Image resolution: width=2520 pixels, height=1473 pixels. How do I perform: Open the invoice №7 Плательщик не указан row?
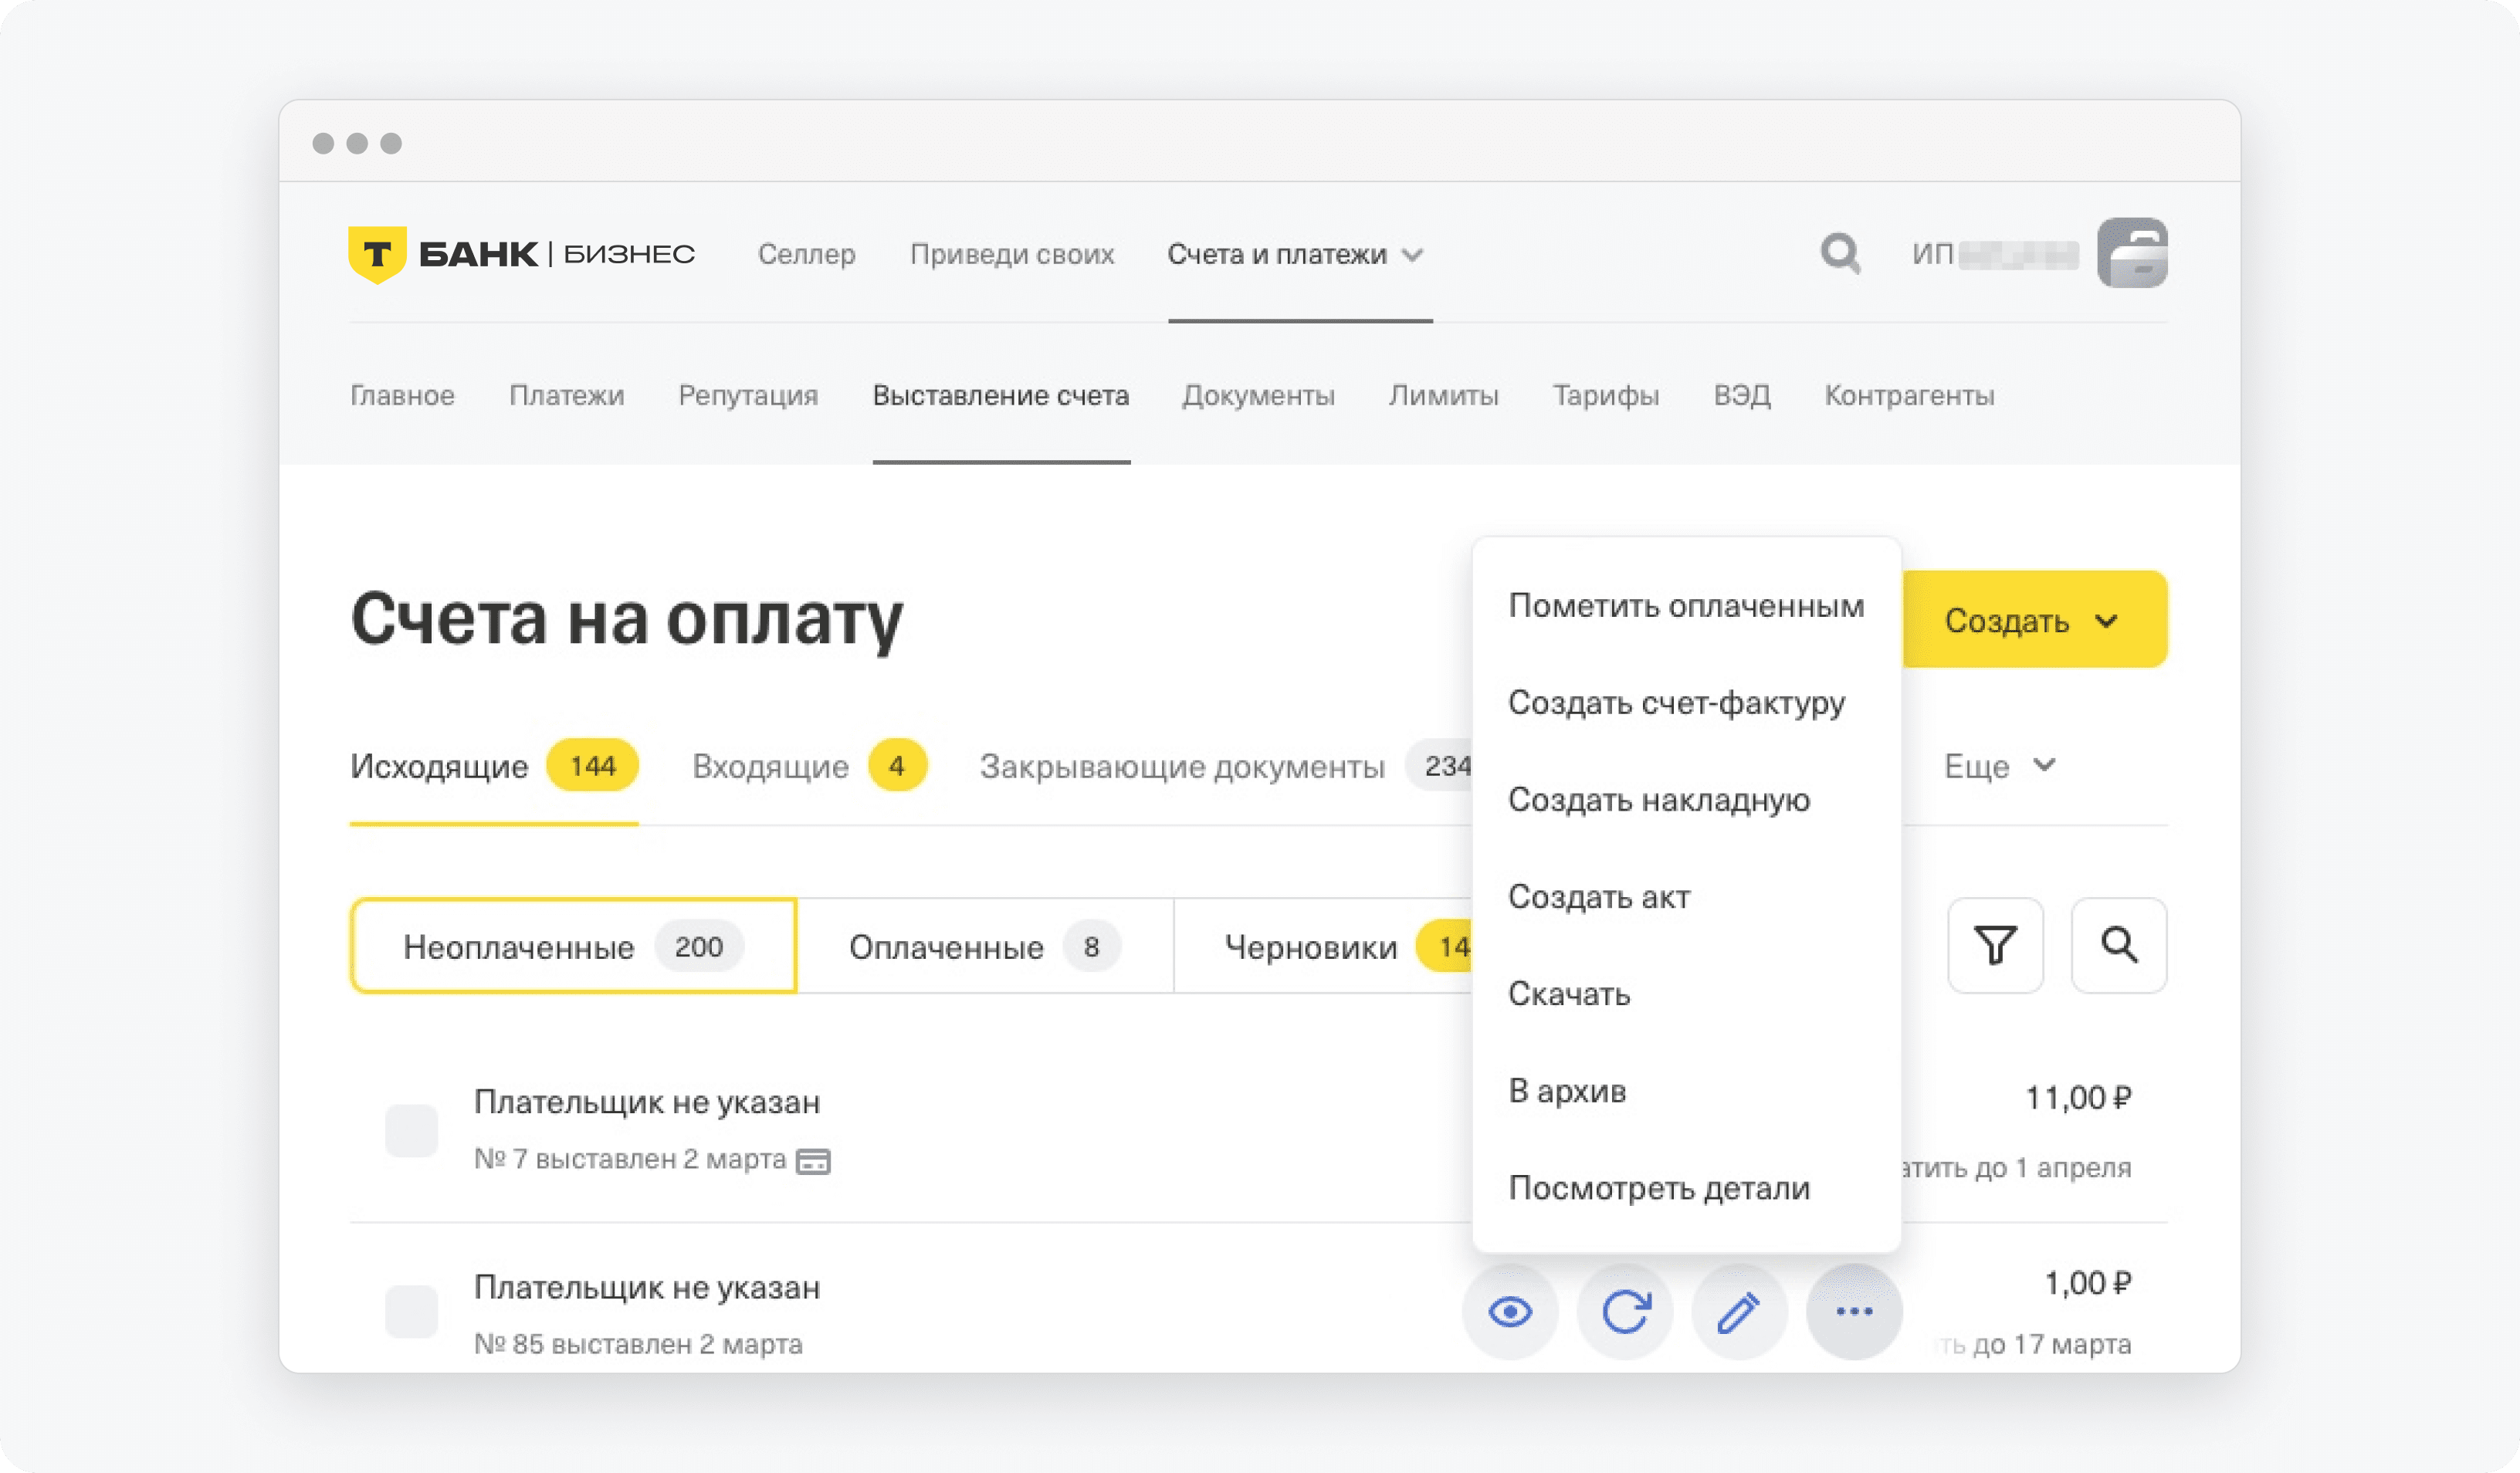647,1102
